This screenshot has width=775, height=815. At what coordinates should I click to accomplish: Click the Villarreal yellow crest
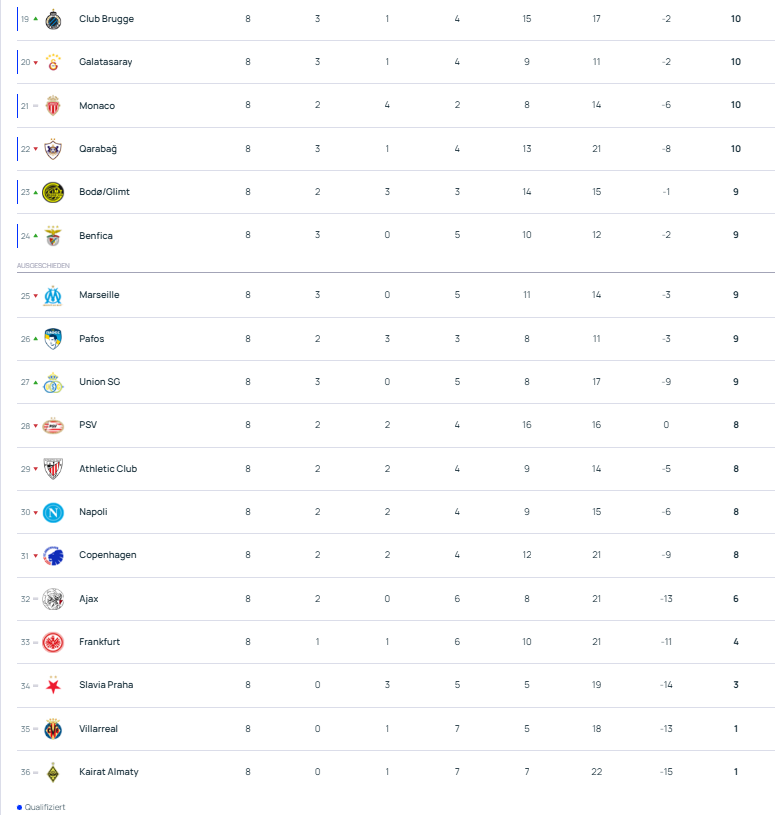point(53,729)
